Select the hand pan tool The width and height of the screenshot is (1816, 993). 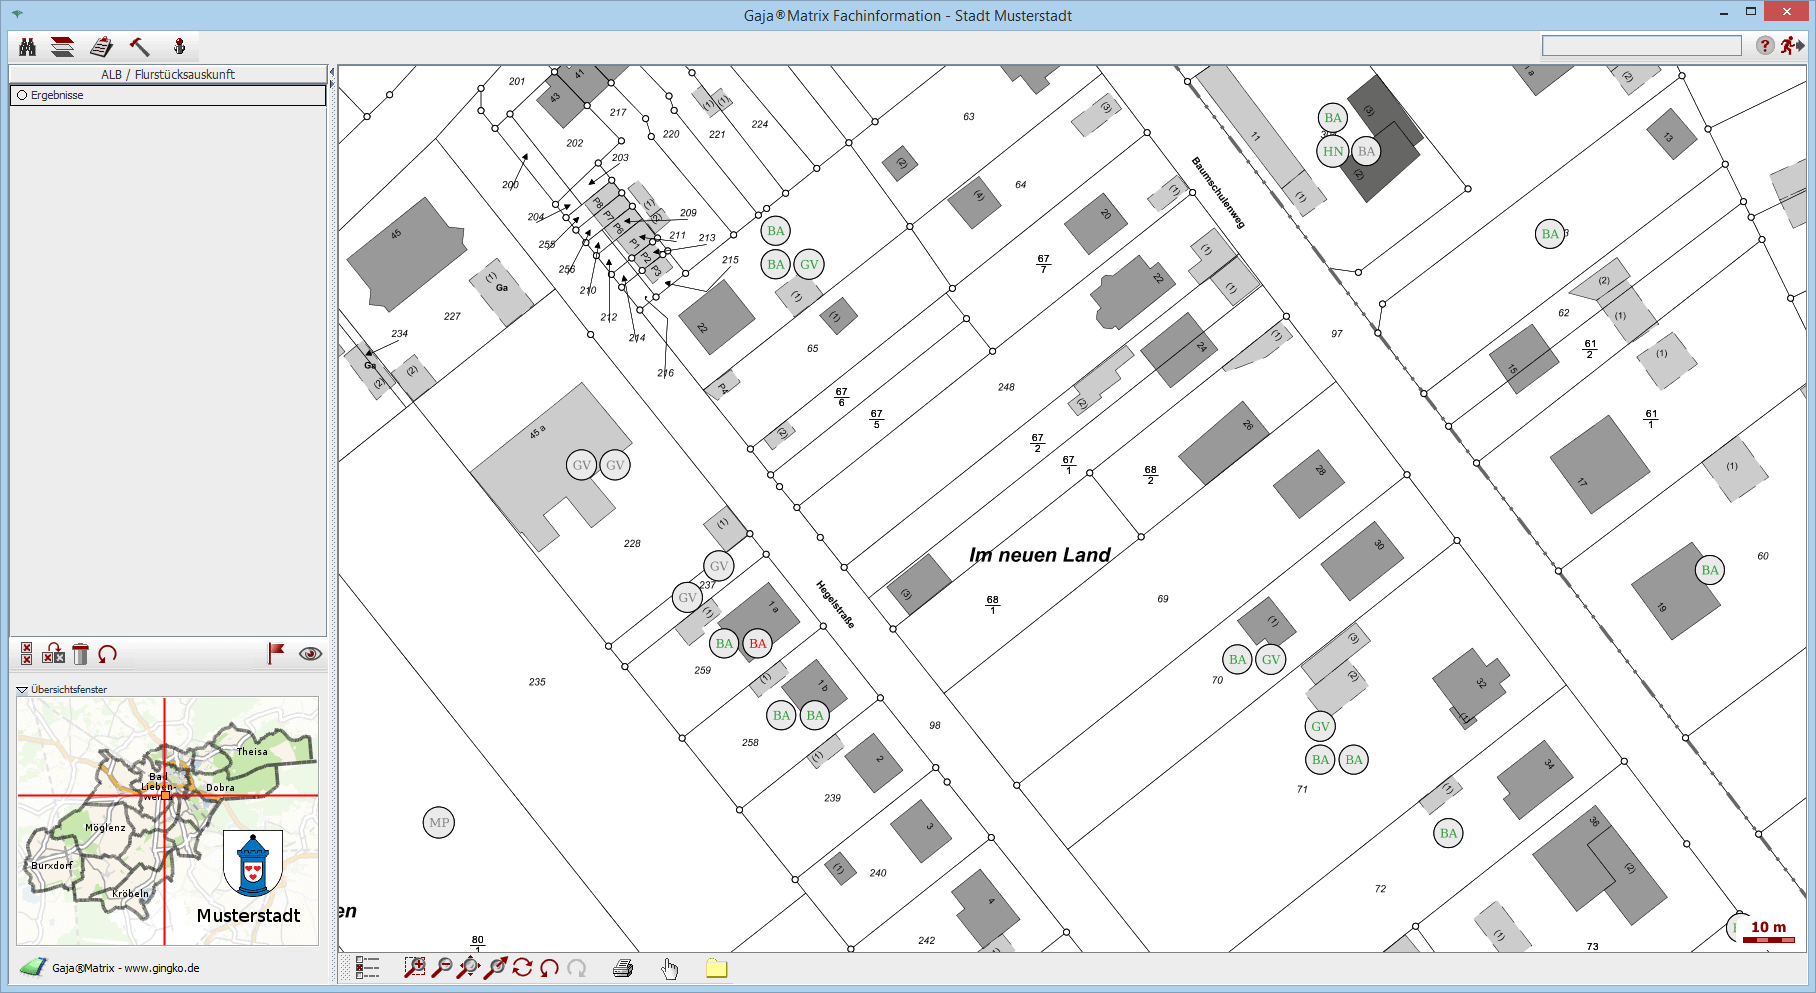[669, 967]
